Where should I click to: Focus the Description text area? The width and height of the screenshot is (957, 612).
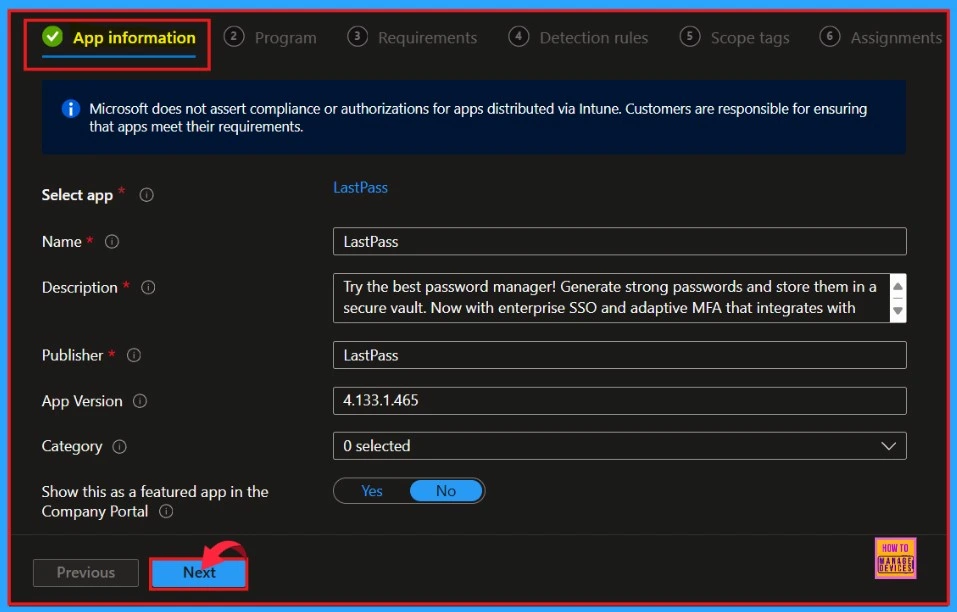point(612,298)
